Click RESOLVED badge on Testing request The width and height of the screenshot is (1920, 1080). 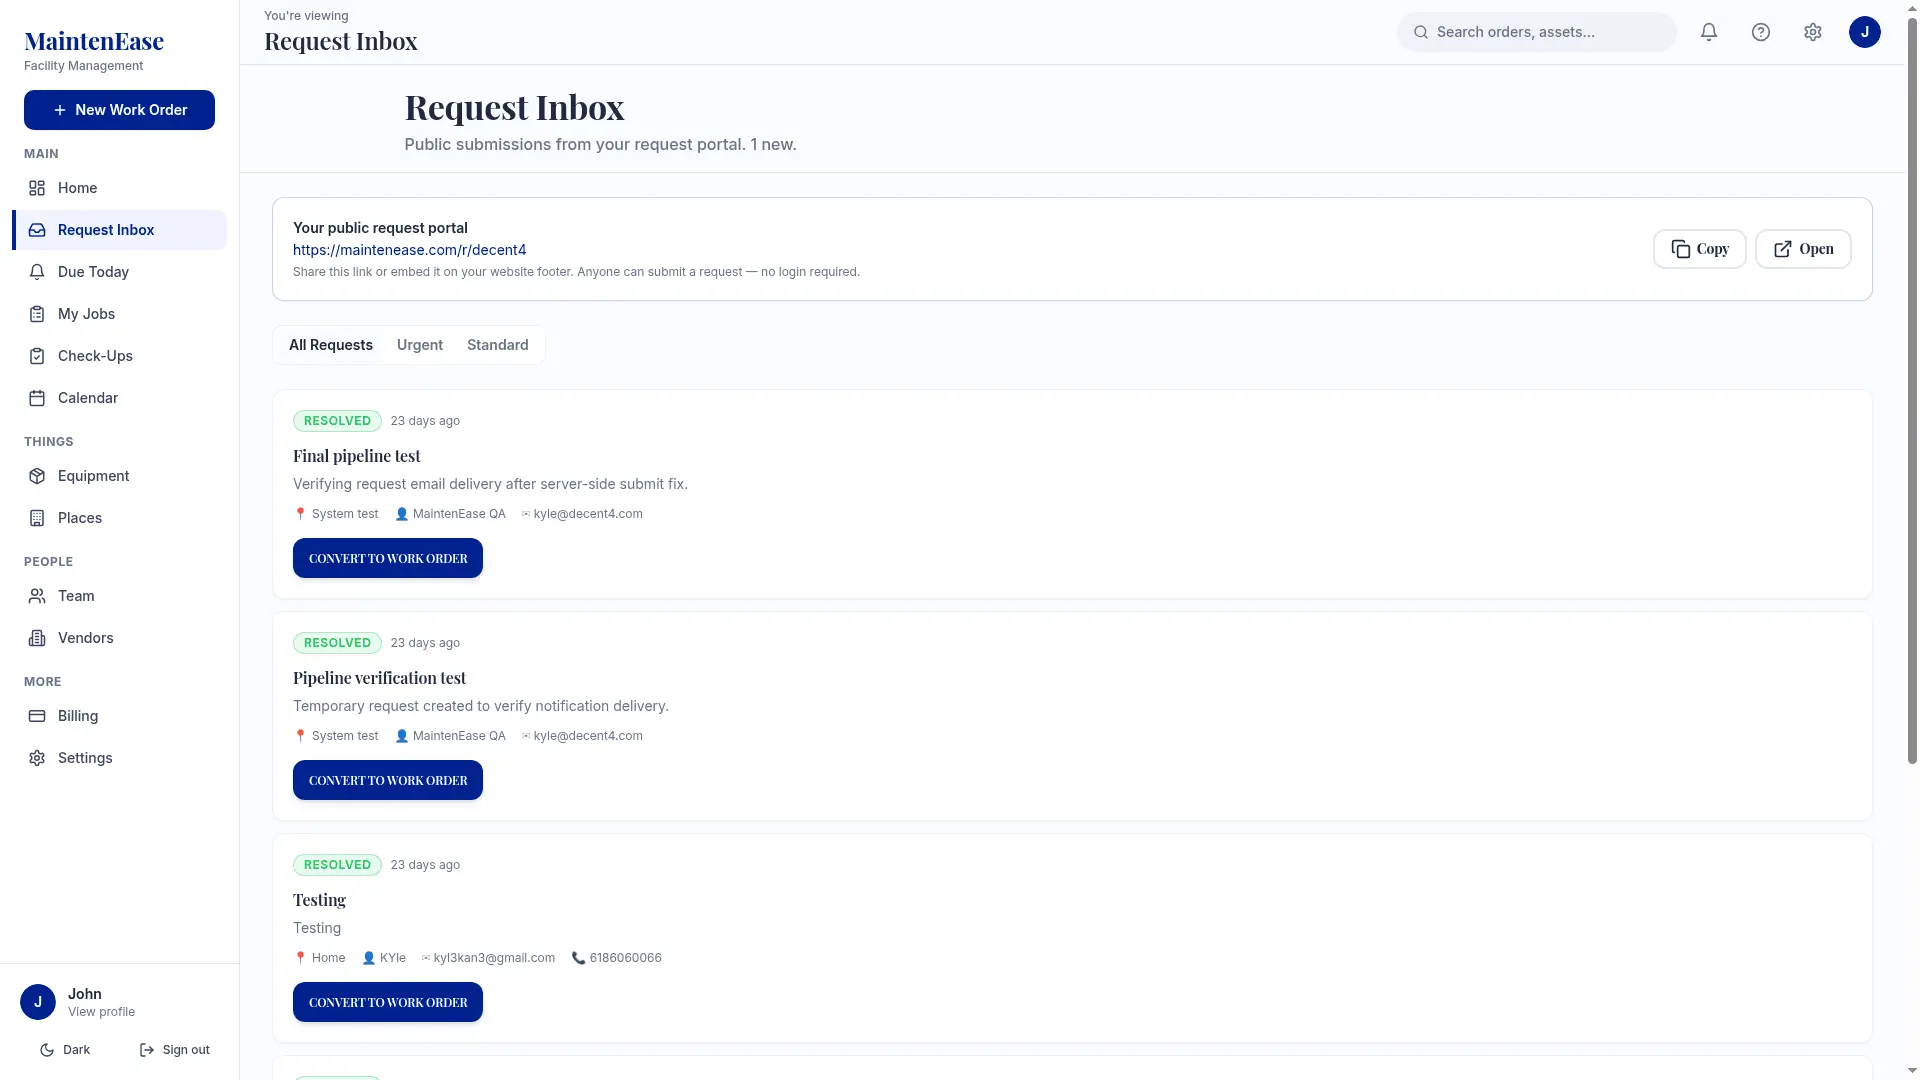click(x=337, y=865)
